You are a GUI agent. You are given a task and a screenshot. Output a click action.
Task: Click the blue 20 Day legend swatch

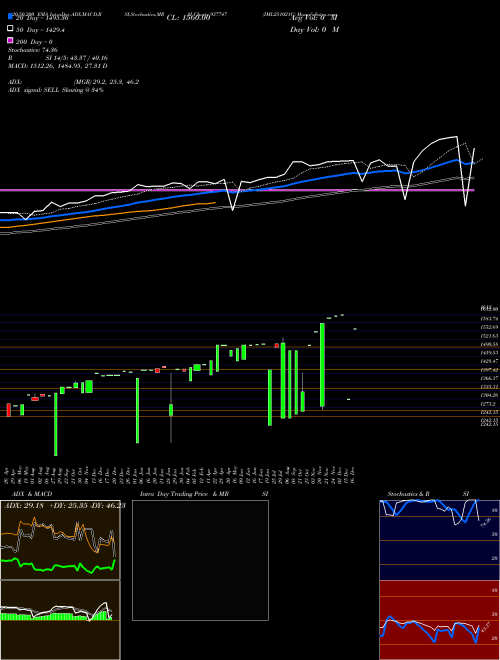coord(10,17)
